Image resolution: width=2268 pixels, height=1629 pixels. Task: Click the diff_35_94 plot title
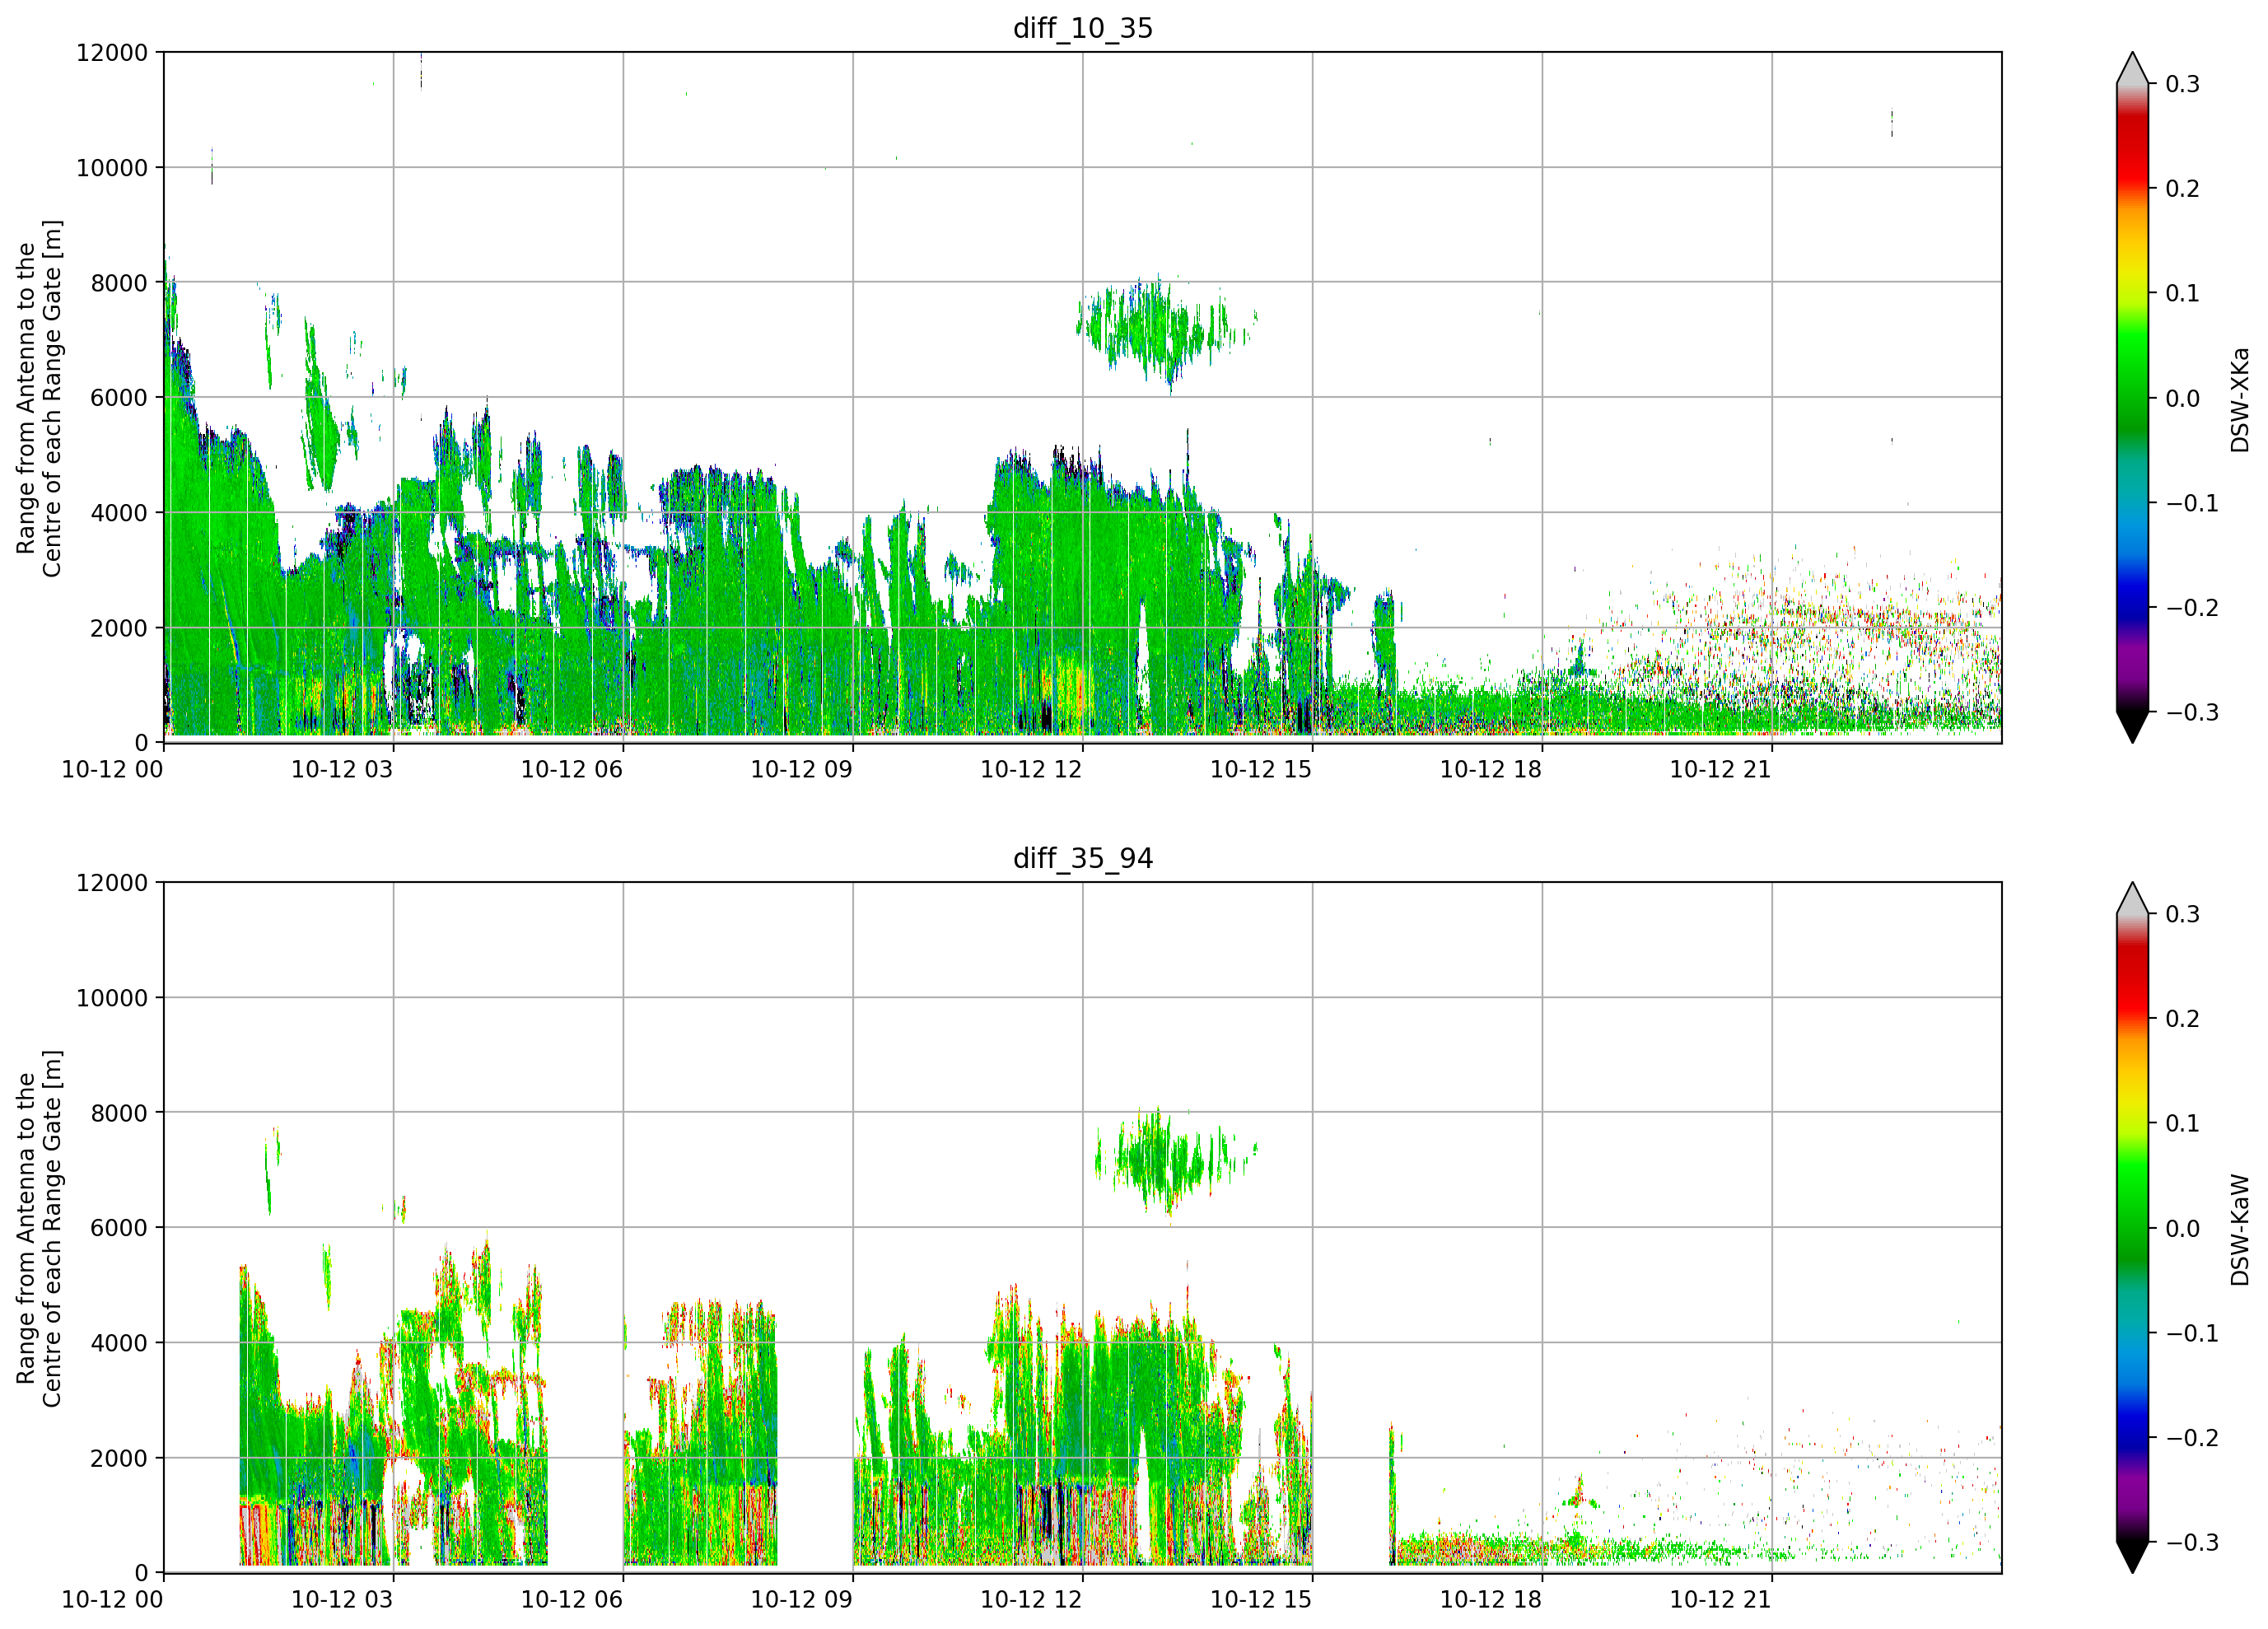[x=1083, y=858]
